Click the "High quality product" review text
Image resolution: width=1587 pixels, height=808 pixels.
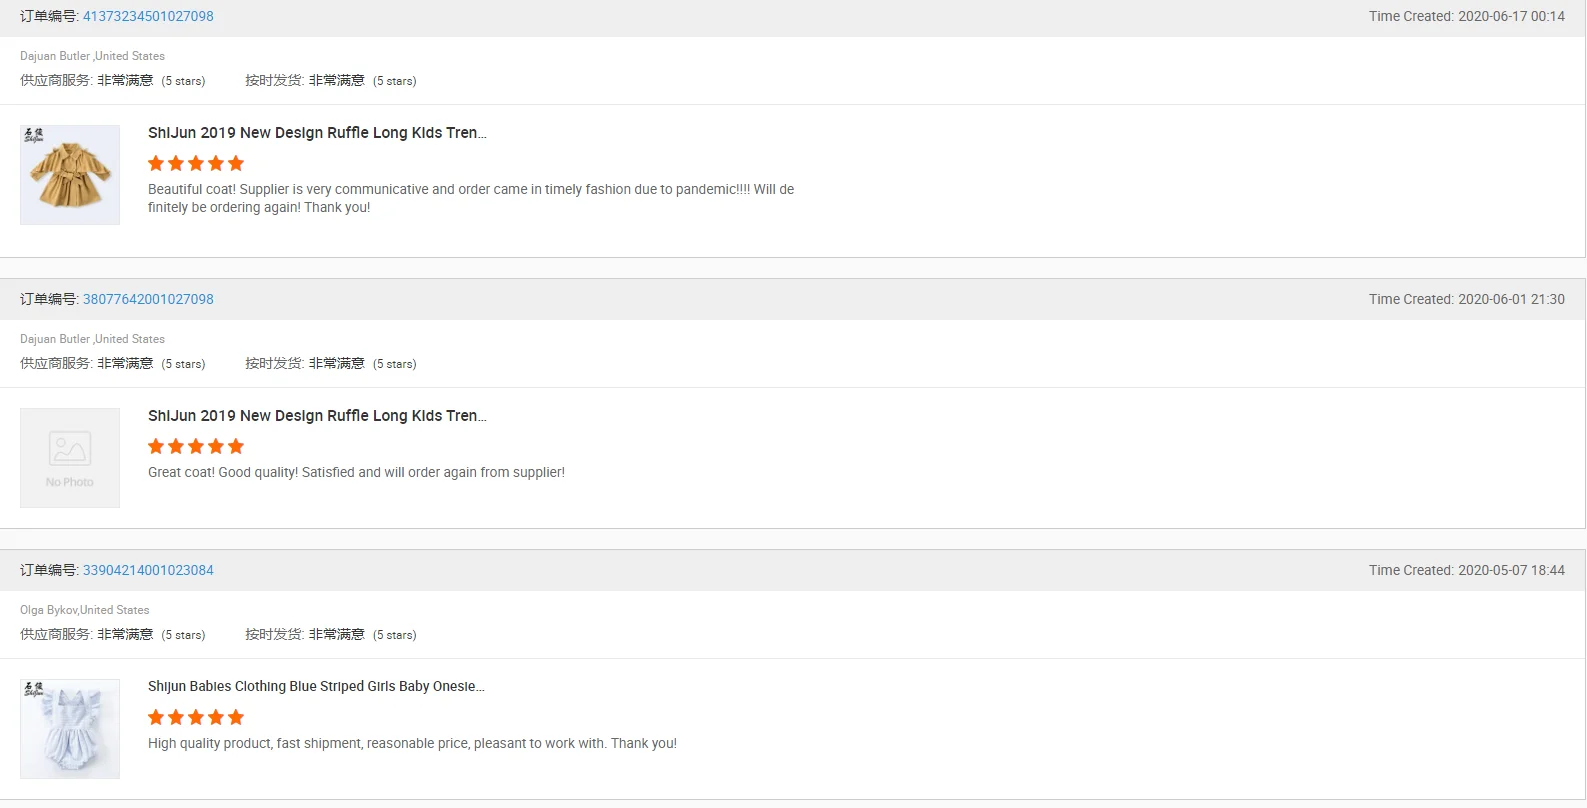tap(412, 743)
